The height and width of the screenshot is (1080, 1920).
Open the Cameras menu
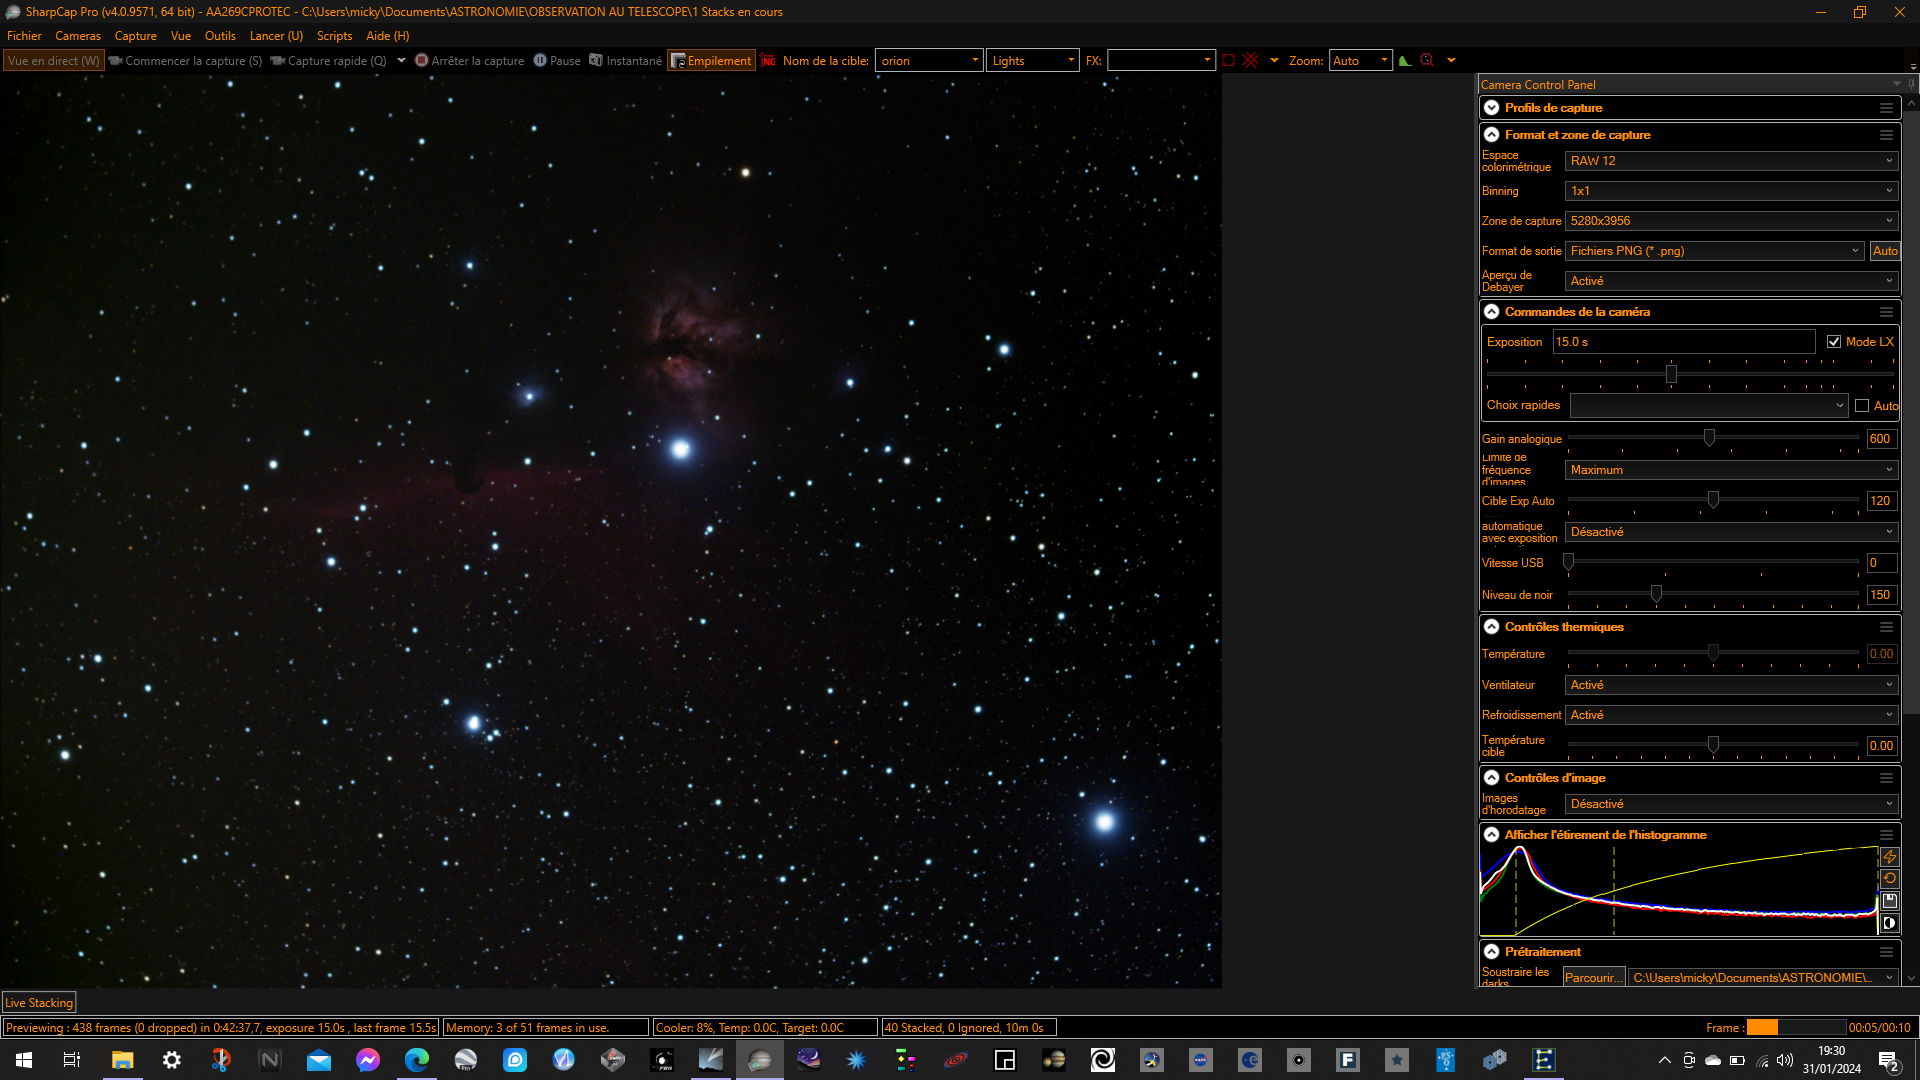coord(78,36)
